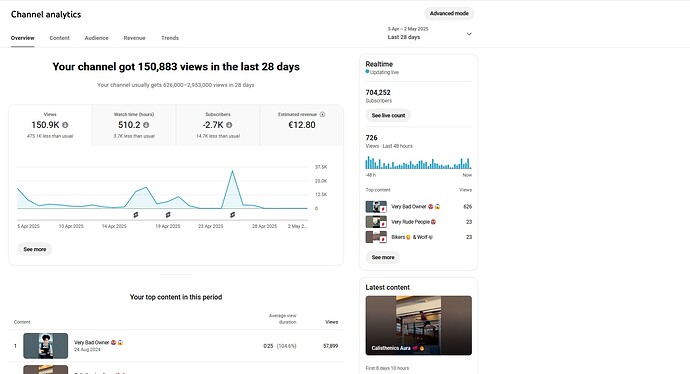Click info icon beside Subscribers -2.7K

[229, 125]
